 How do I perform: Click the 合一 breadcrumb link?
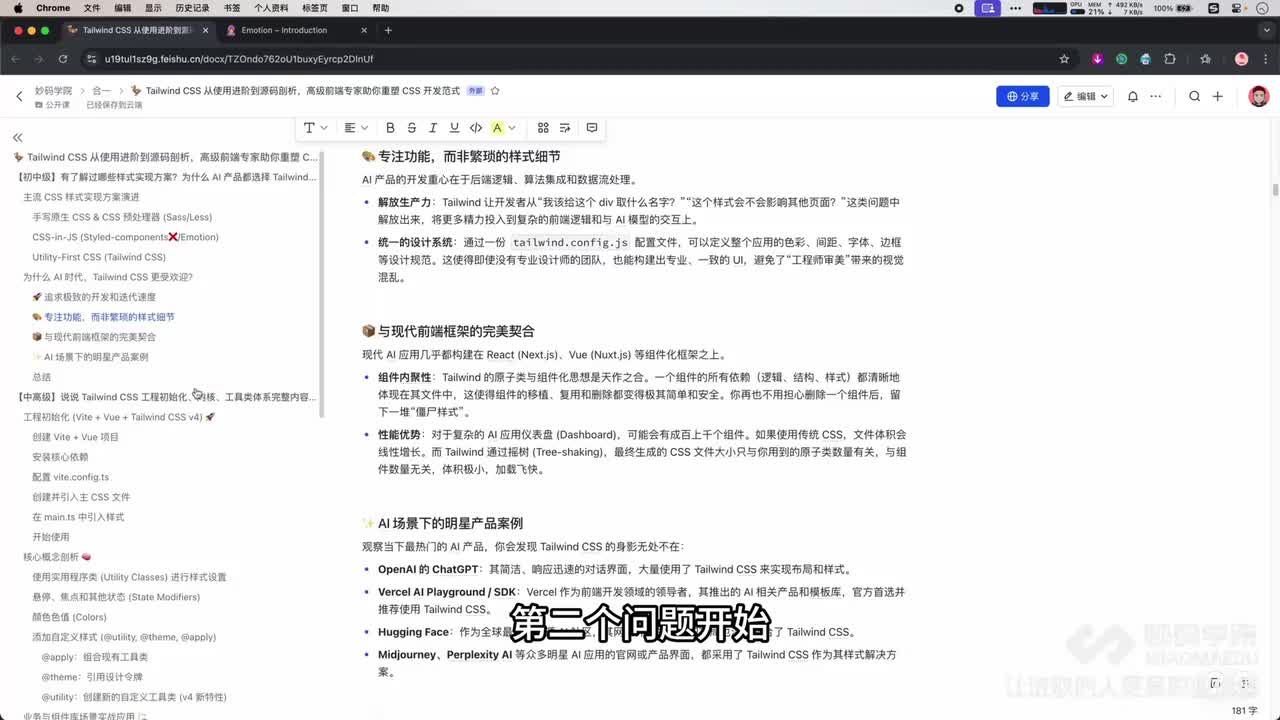click(102, 91)
